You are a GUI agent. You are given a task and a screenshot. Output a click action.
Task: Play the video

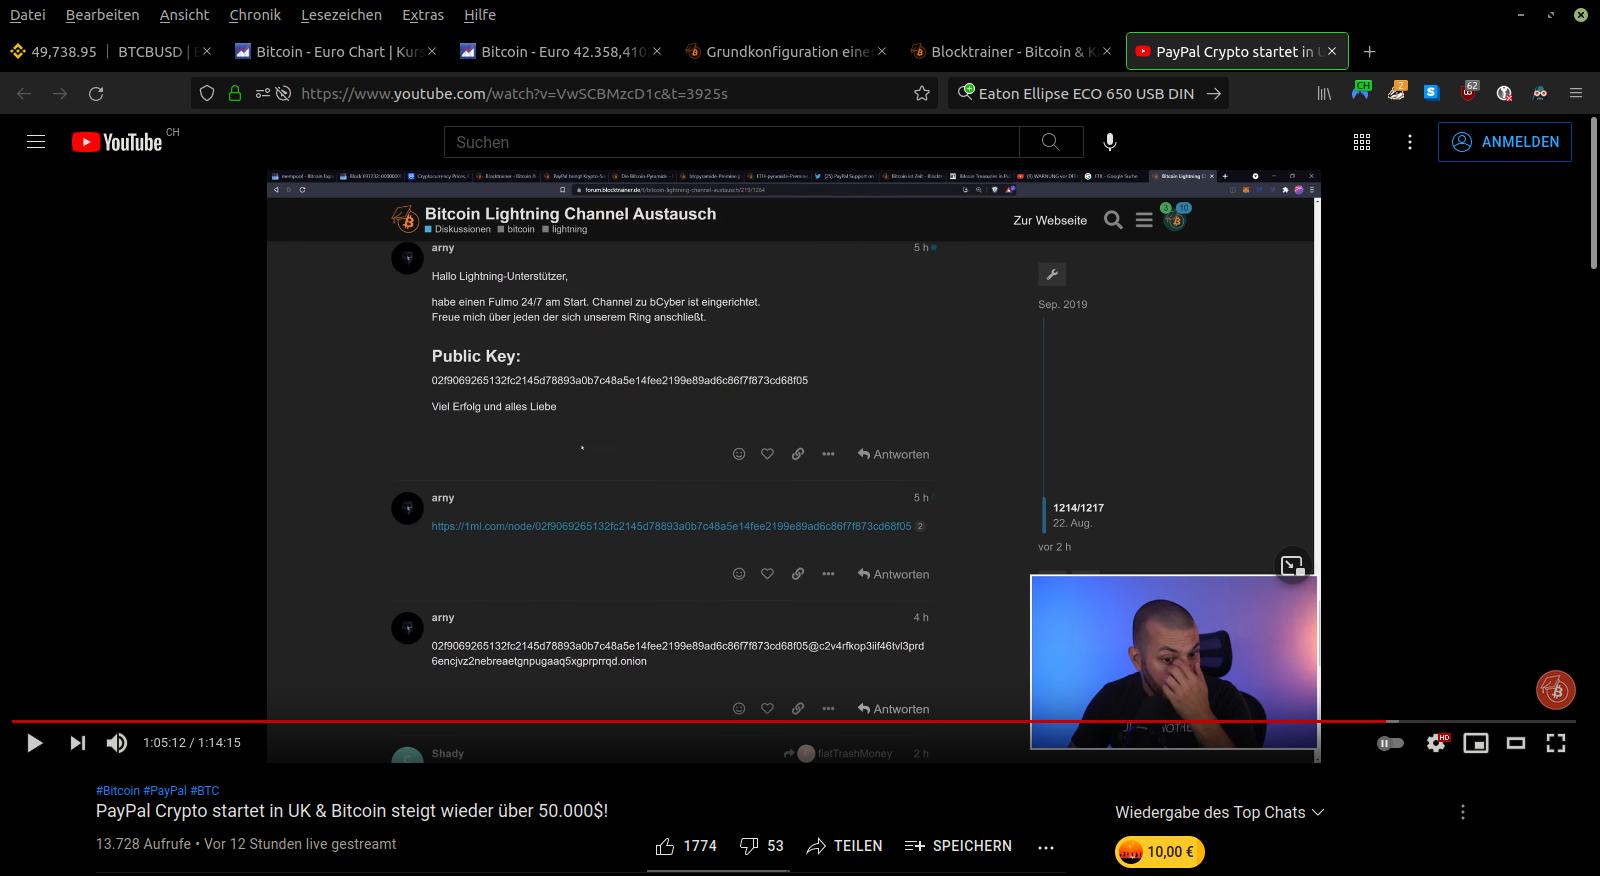click(x=34, y=743)
